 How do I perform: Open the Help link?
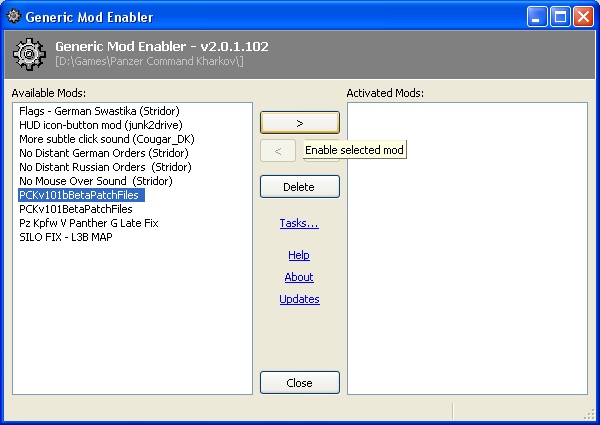click(x=299, y=255)
